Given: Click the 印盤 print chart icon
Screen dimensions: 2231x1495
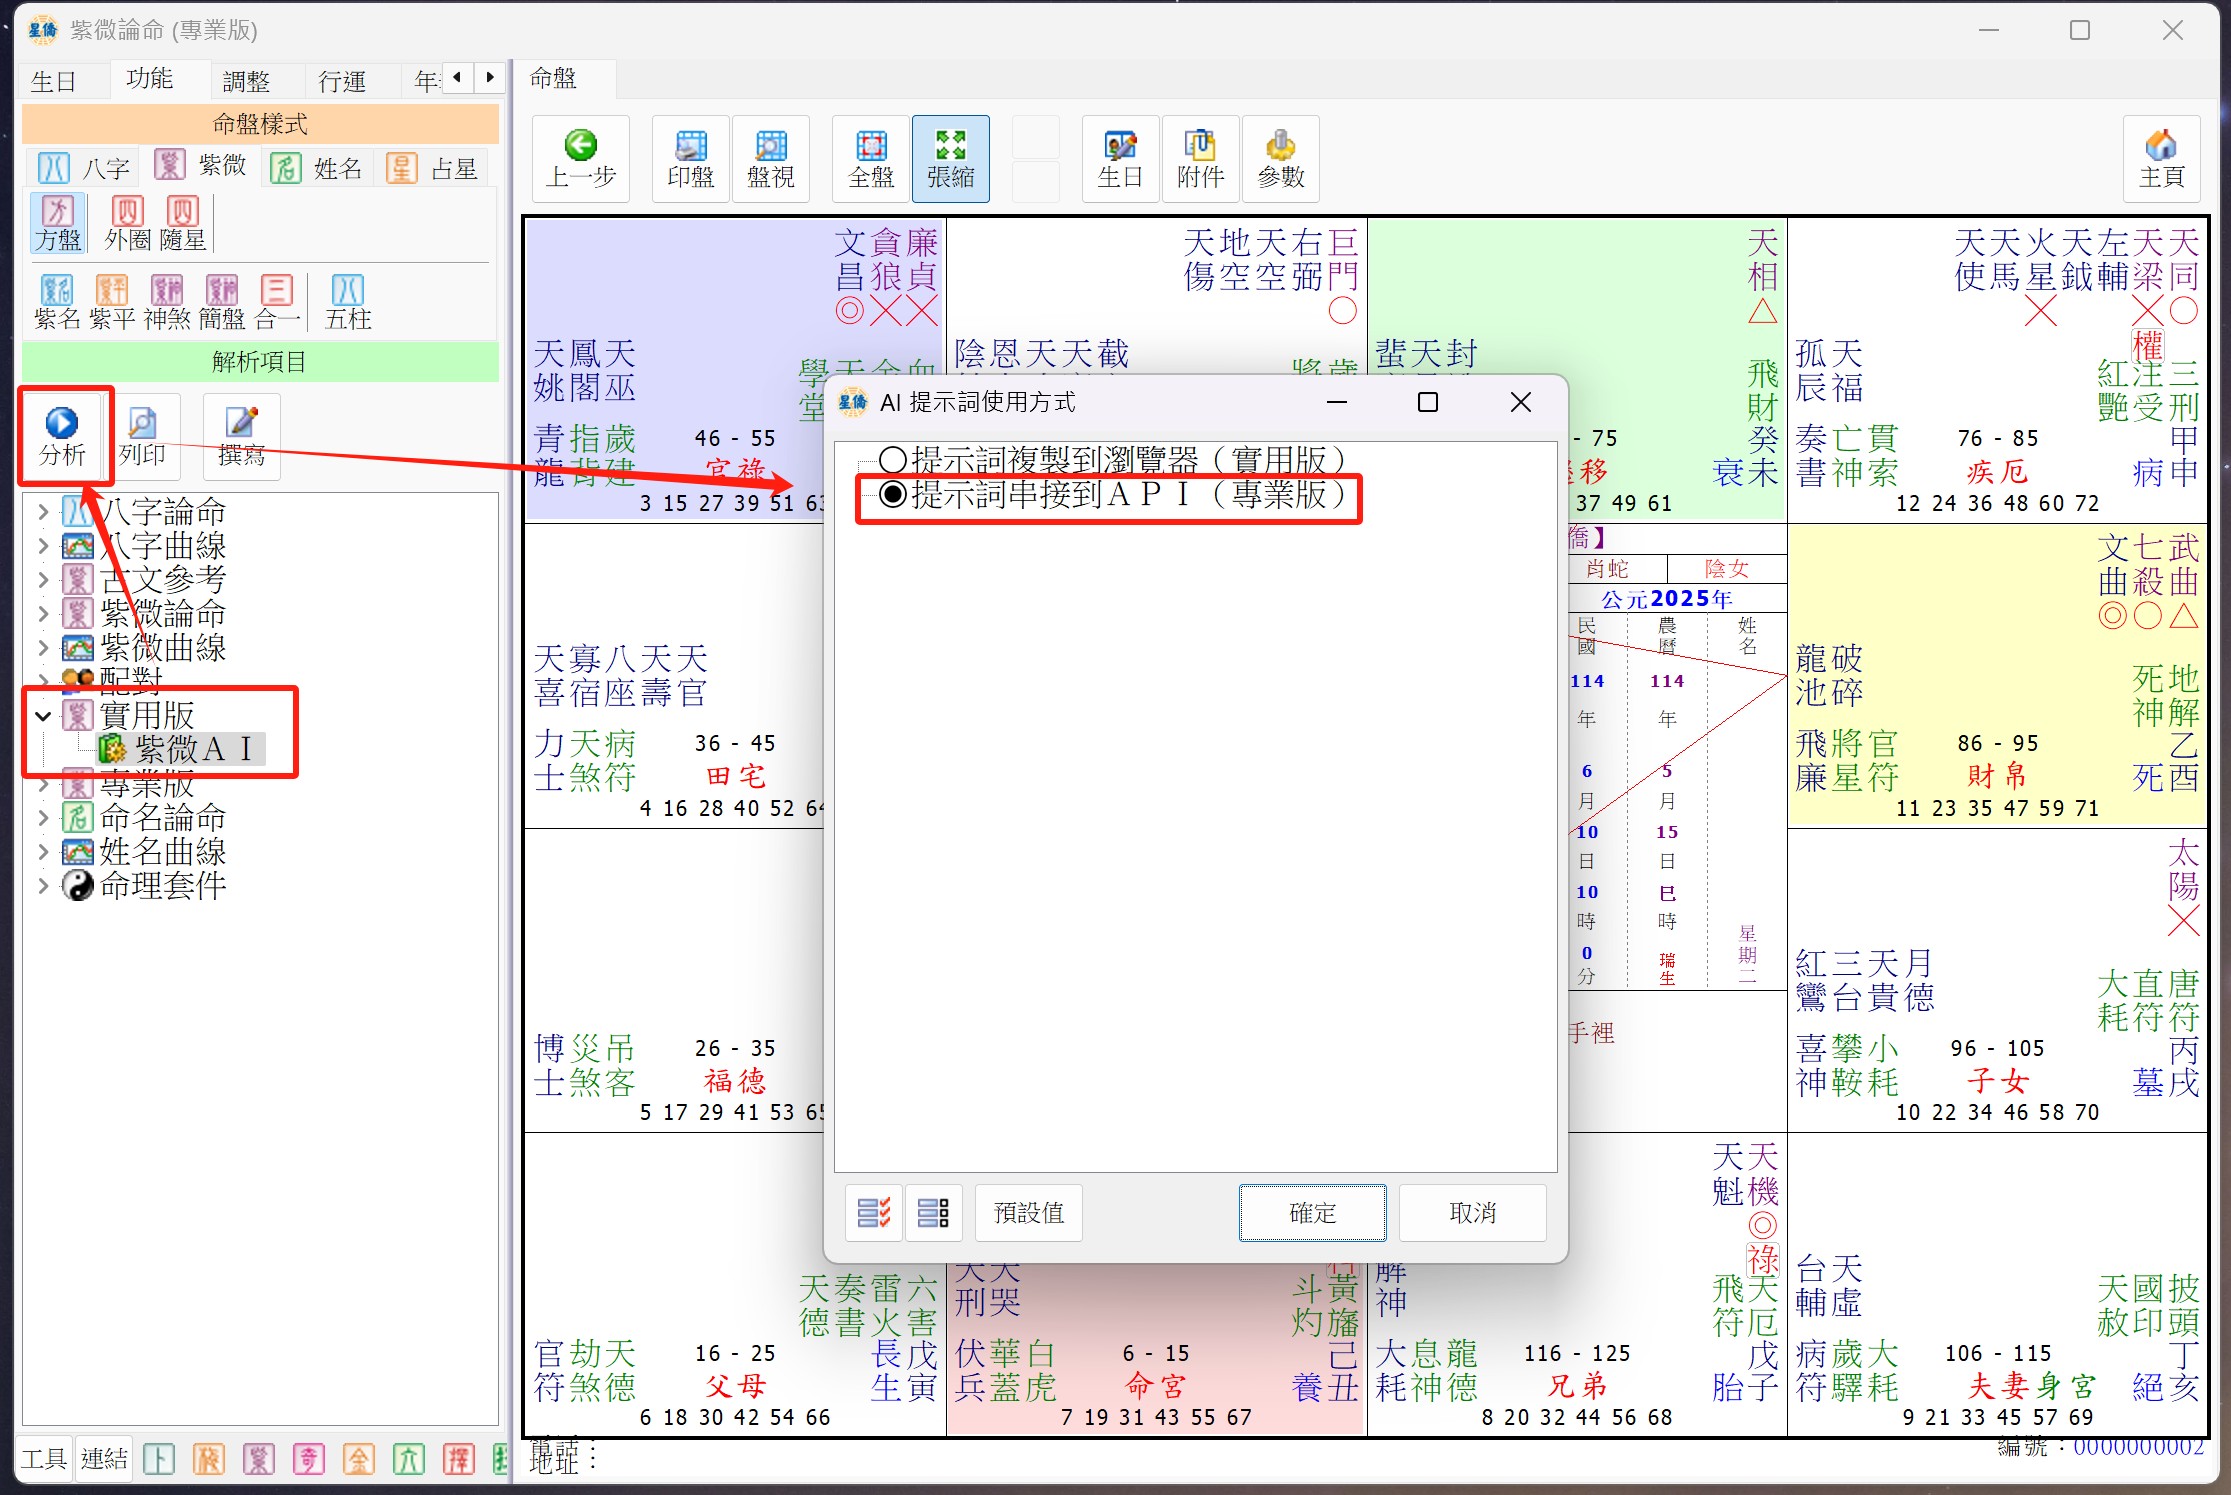Looking at the screenshot, I should click(690, 147).
